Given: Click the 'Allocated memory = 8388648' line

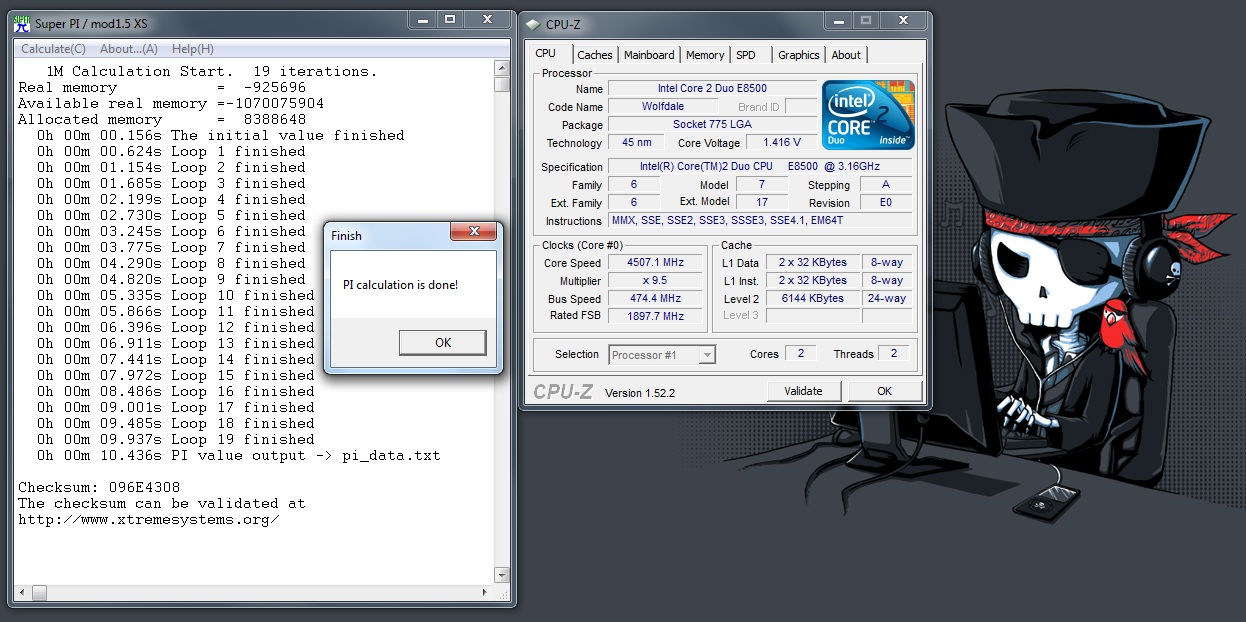Looking at the screenshot, I should [x=162, y=119].
